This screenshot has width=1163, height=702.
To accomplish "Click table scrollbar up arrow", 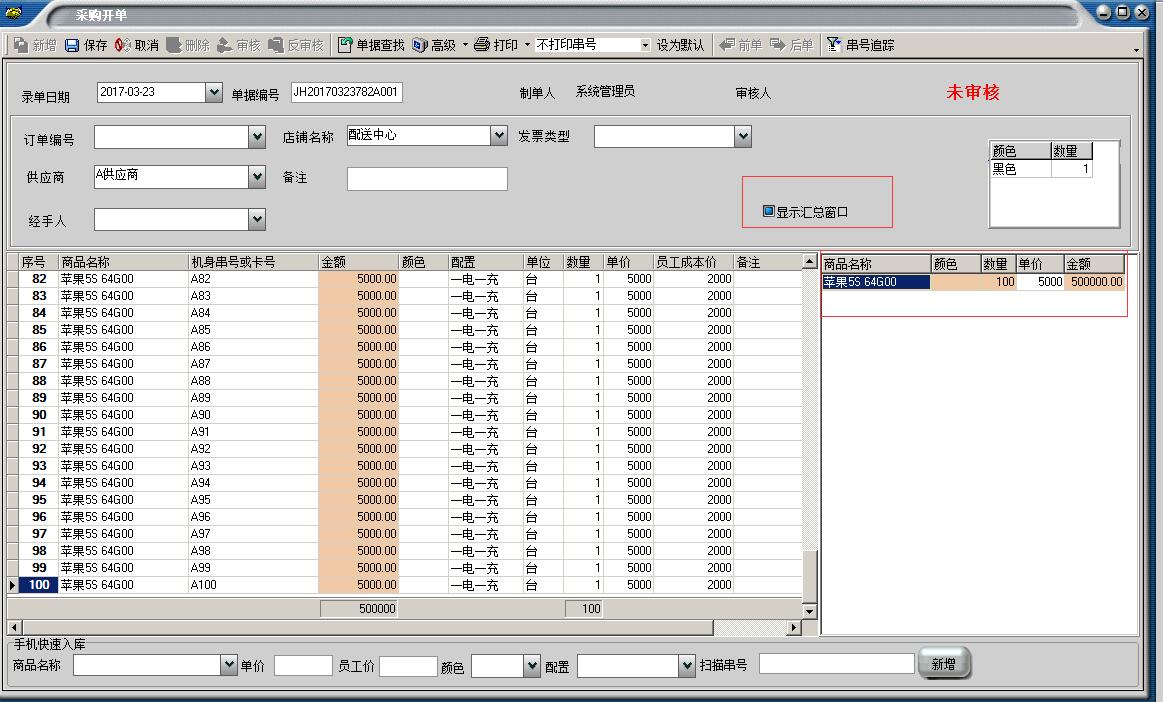I will (x=809, y=261).
